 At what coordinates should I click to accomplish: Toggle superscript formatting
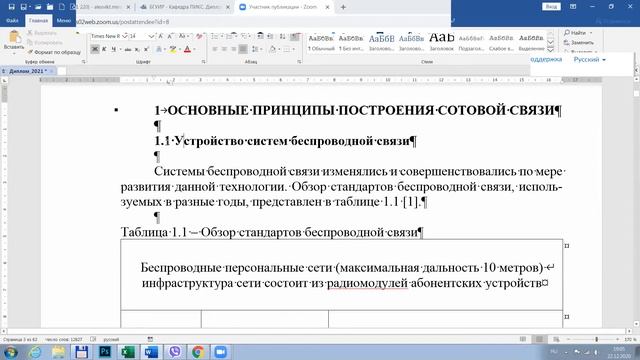click(x=146, y=49)
